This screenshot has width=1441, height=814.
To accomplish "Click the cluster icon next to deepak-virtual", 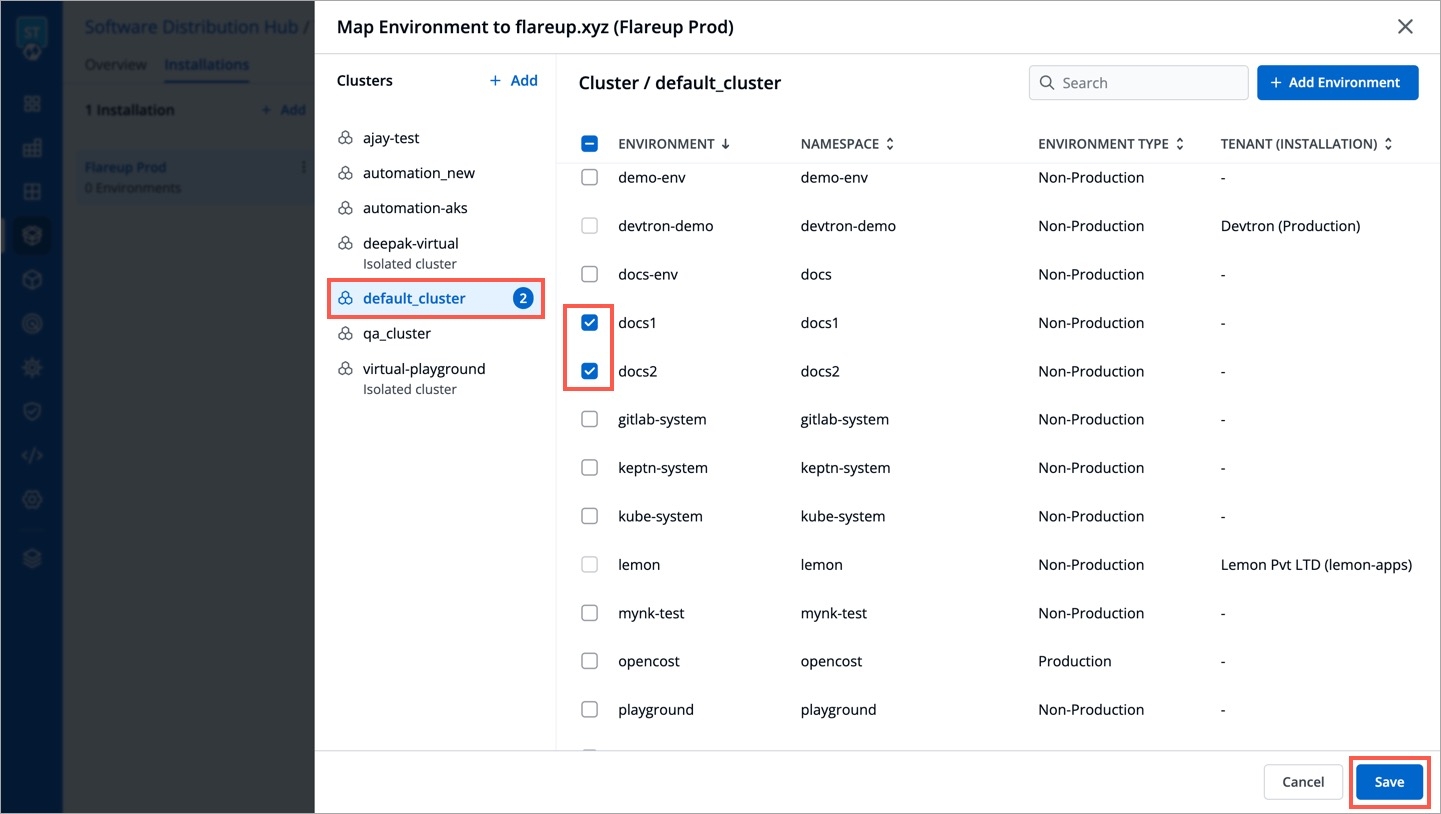I will coord(345,243).
